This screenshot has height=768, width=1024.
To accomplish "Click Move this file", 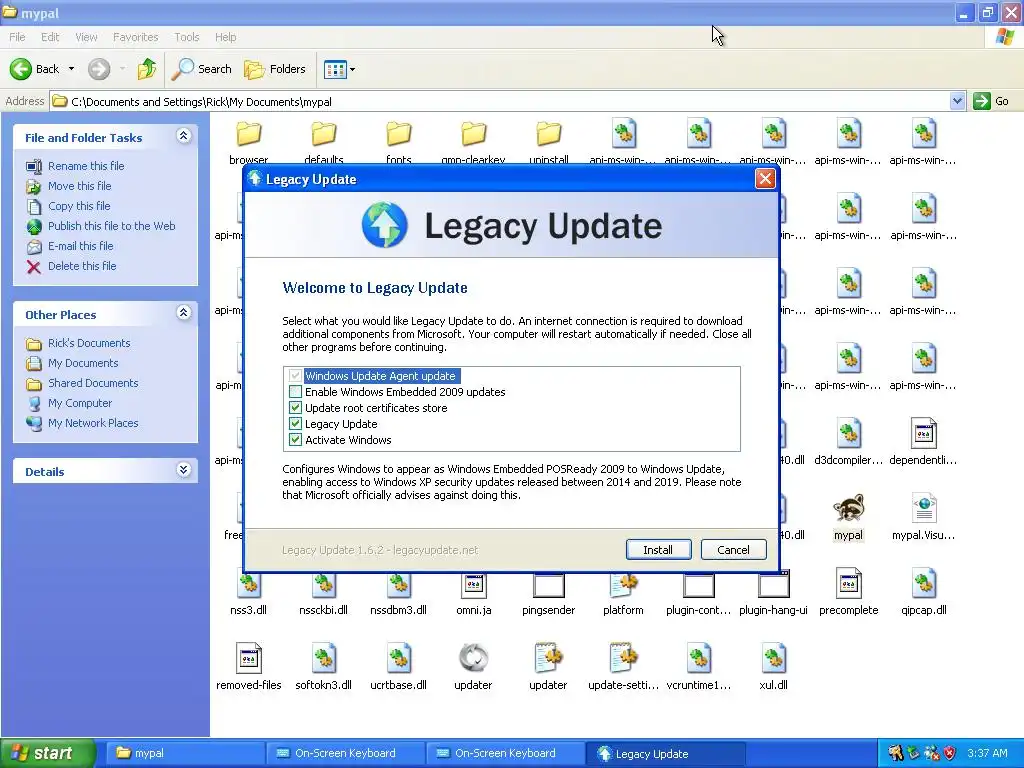I will tap(80, 186).
